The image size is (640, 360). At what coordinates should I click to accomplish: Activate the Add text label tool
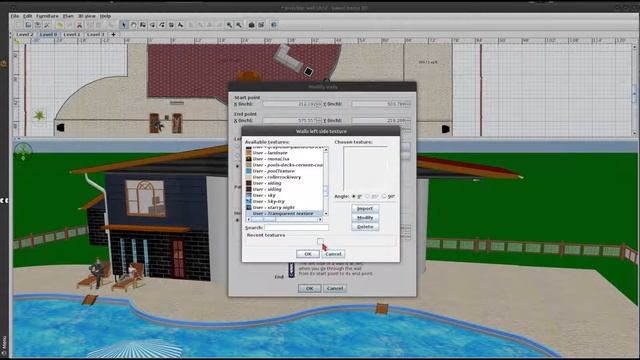[180, 25]
